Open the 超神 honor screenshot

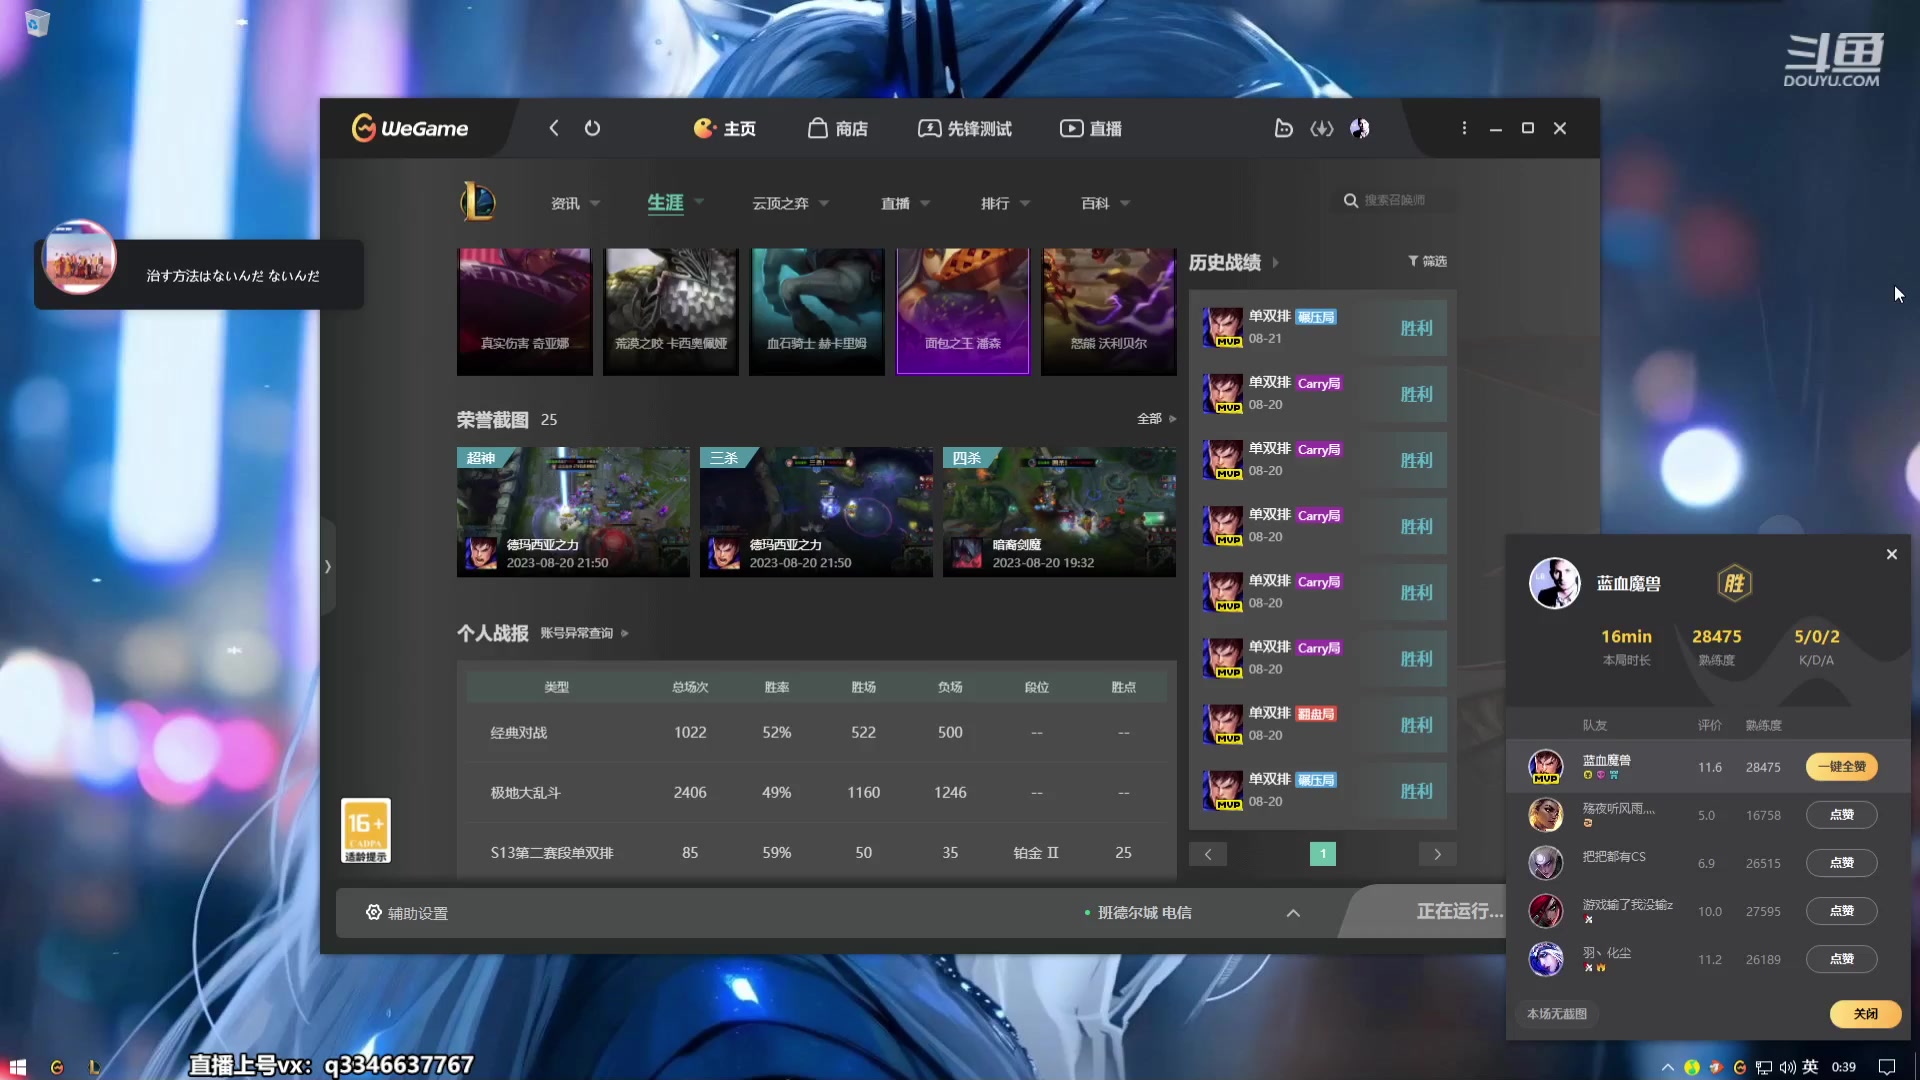(573, 512)
